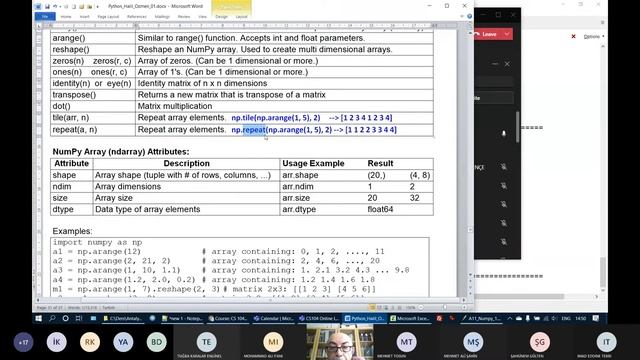Click the 'transpose()' table cell
This screenshot has width=640, height=360.
pyautogui.click(x=93, y=95)
